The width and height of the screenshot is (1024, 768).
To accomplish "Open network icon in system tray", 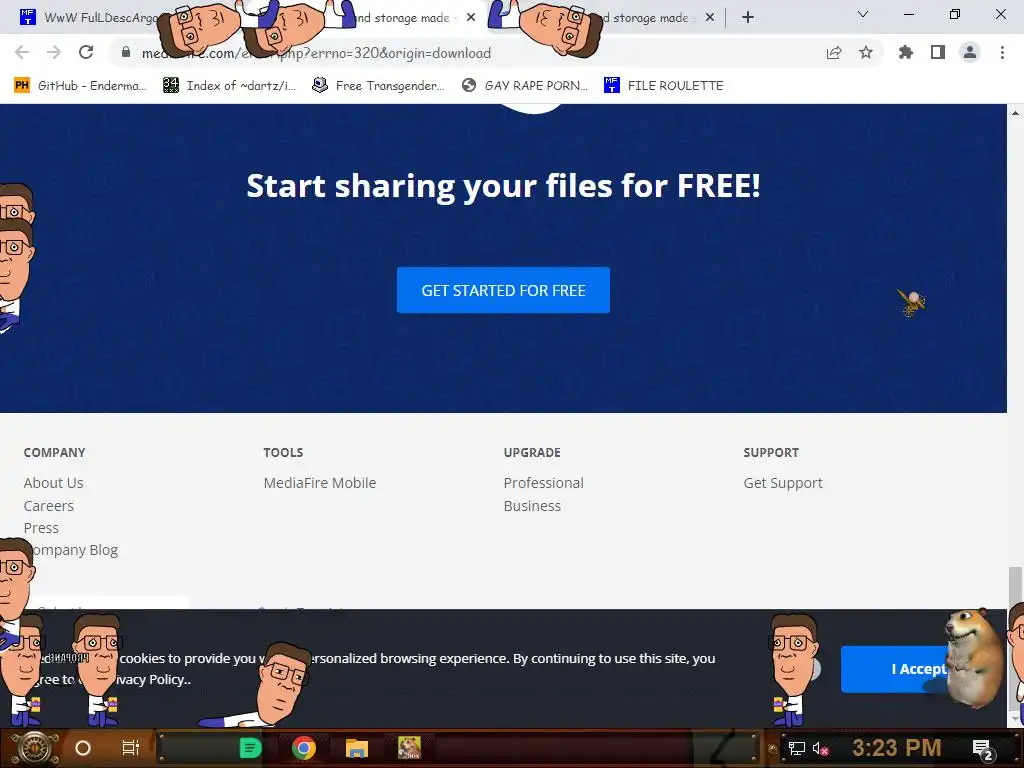I will point(796,748).
